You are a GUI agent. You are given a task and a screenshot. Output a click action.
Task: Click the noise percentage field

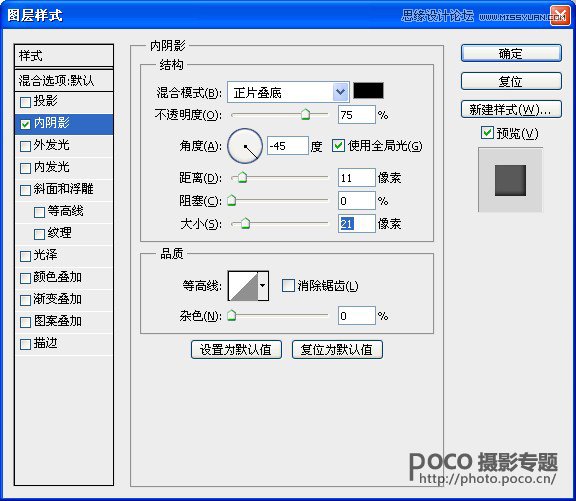[356, 316]
